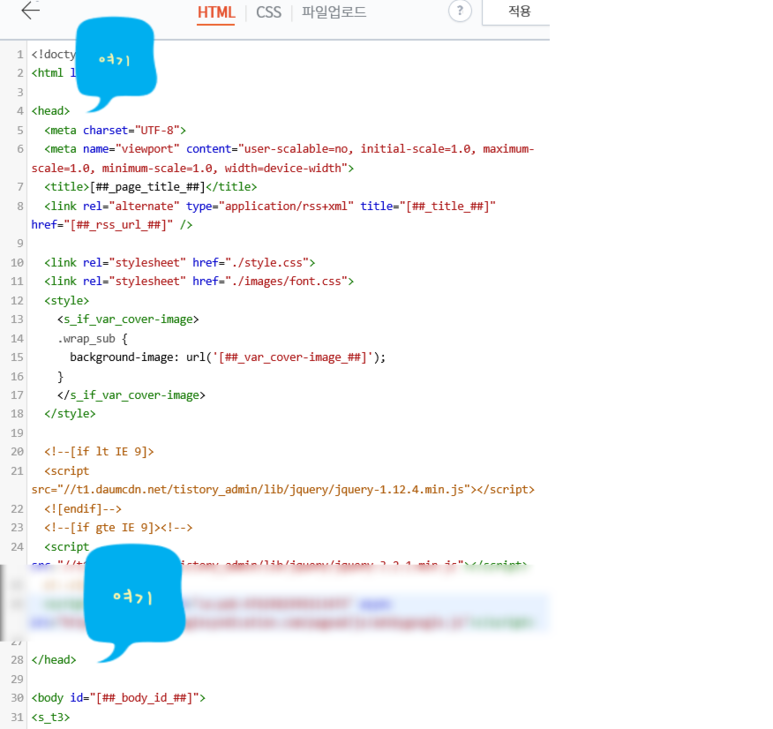Click the ./style.css stylesheet link line
The image size is (773, 729).
179,263
